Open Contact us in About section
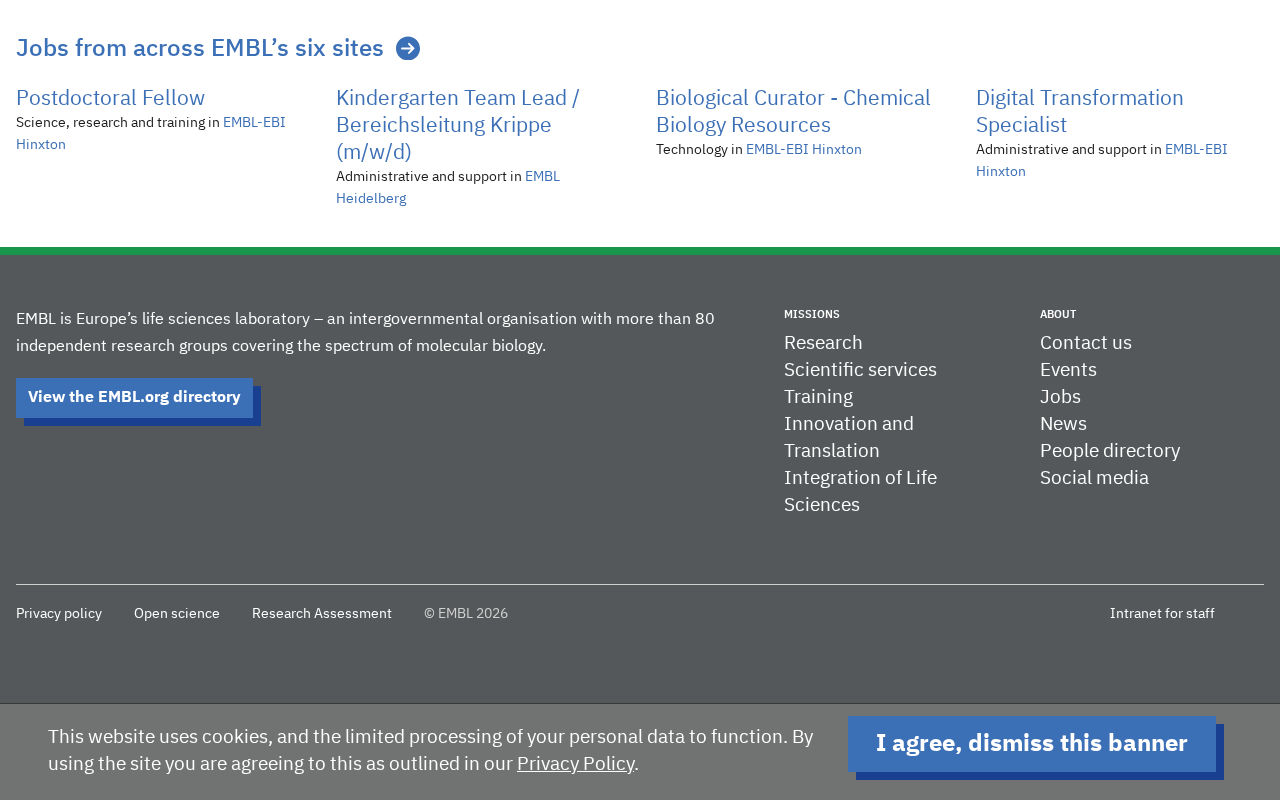Image resolution: width=1280 pixels, height=800 pixels. 1086,343
